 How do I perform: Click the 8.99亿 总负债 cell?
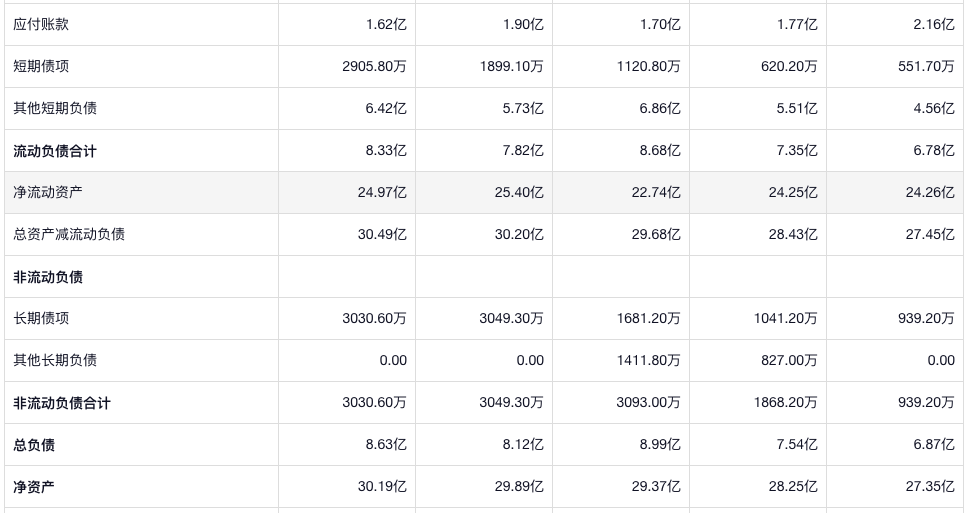pyautogui.click(x=660, y=445)
